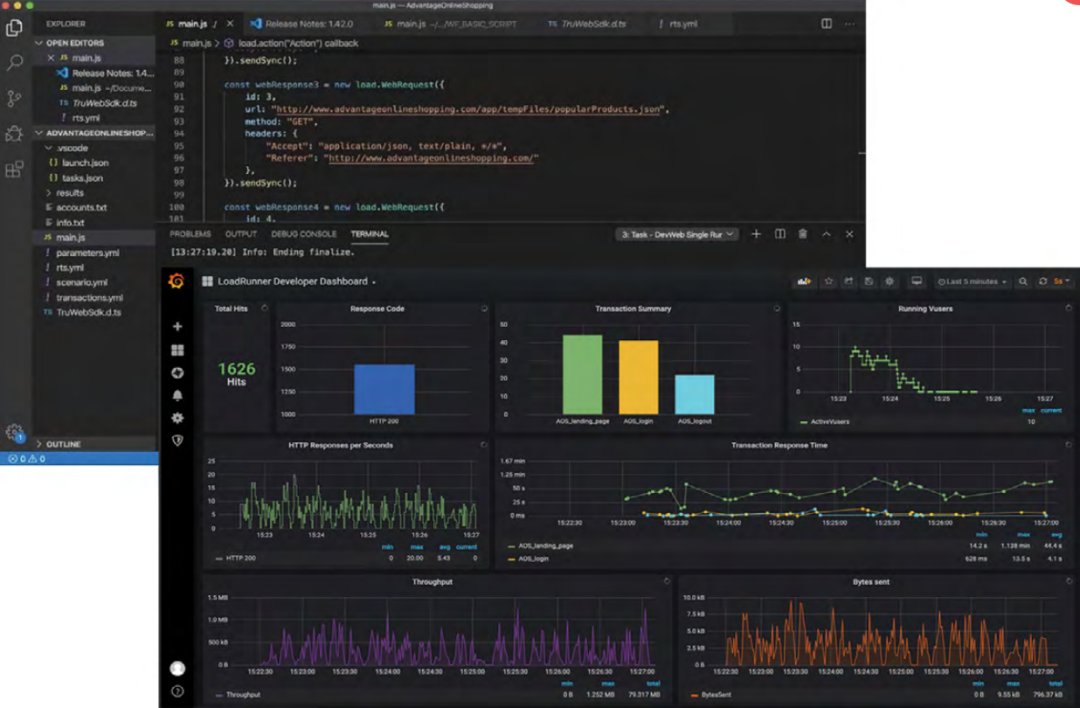
Task: Star the LoadRunner Developer Dashboard
Action: pos(829,281)
